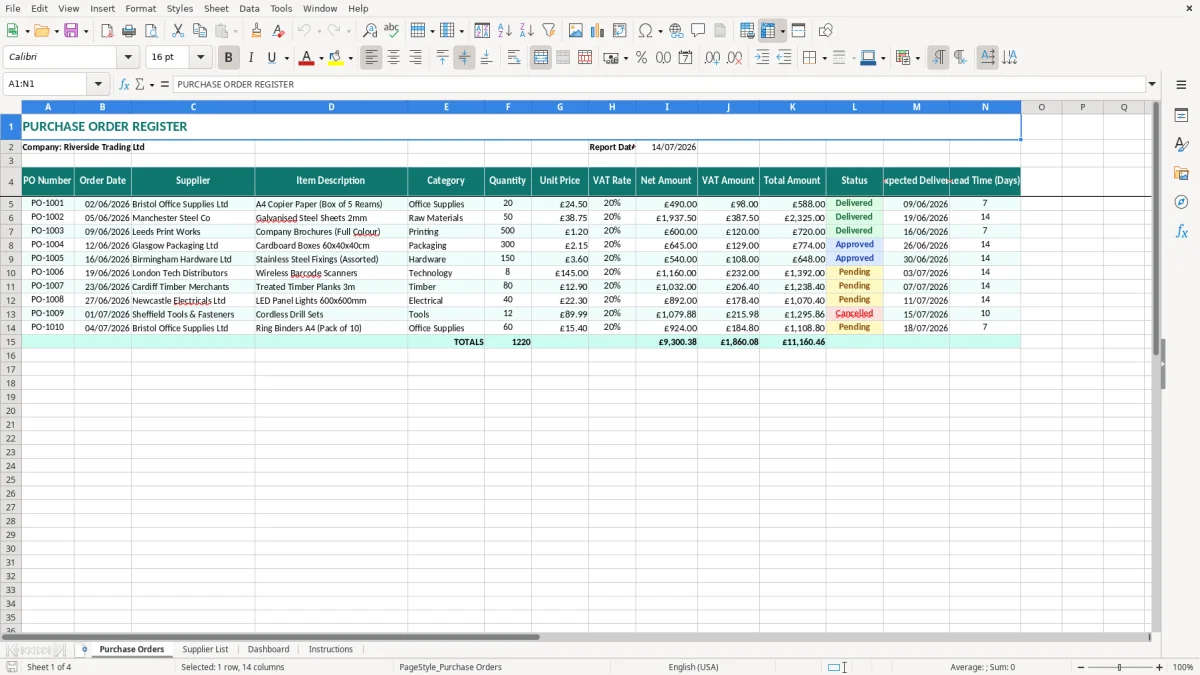Toggle Center Horizontally alignment
1200x675 pixels.
click(393, 58)
